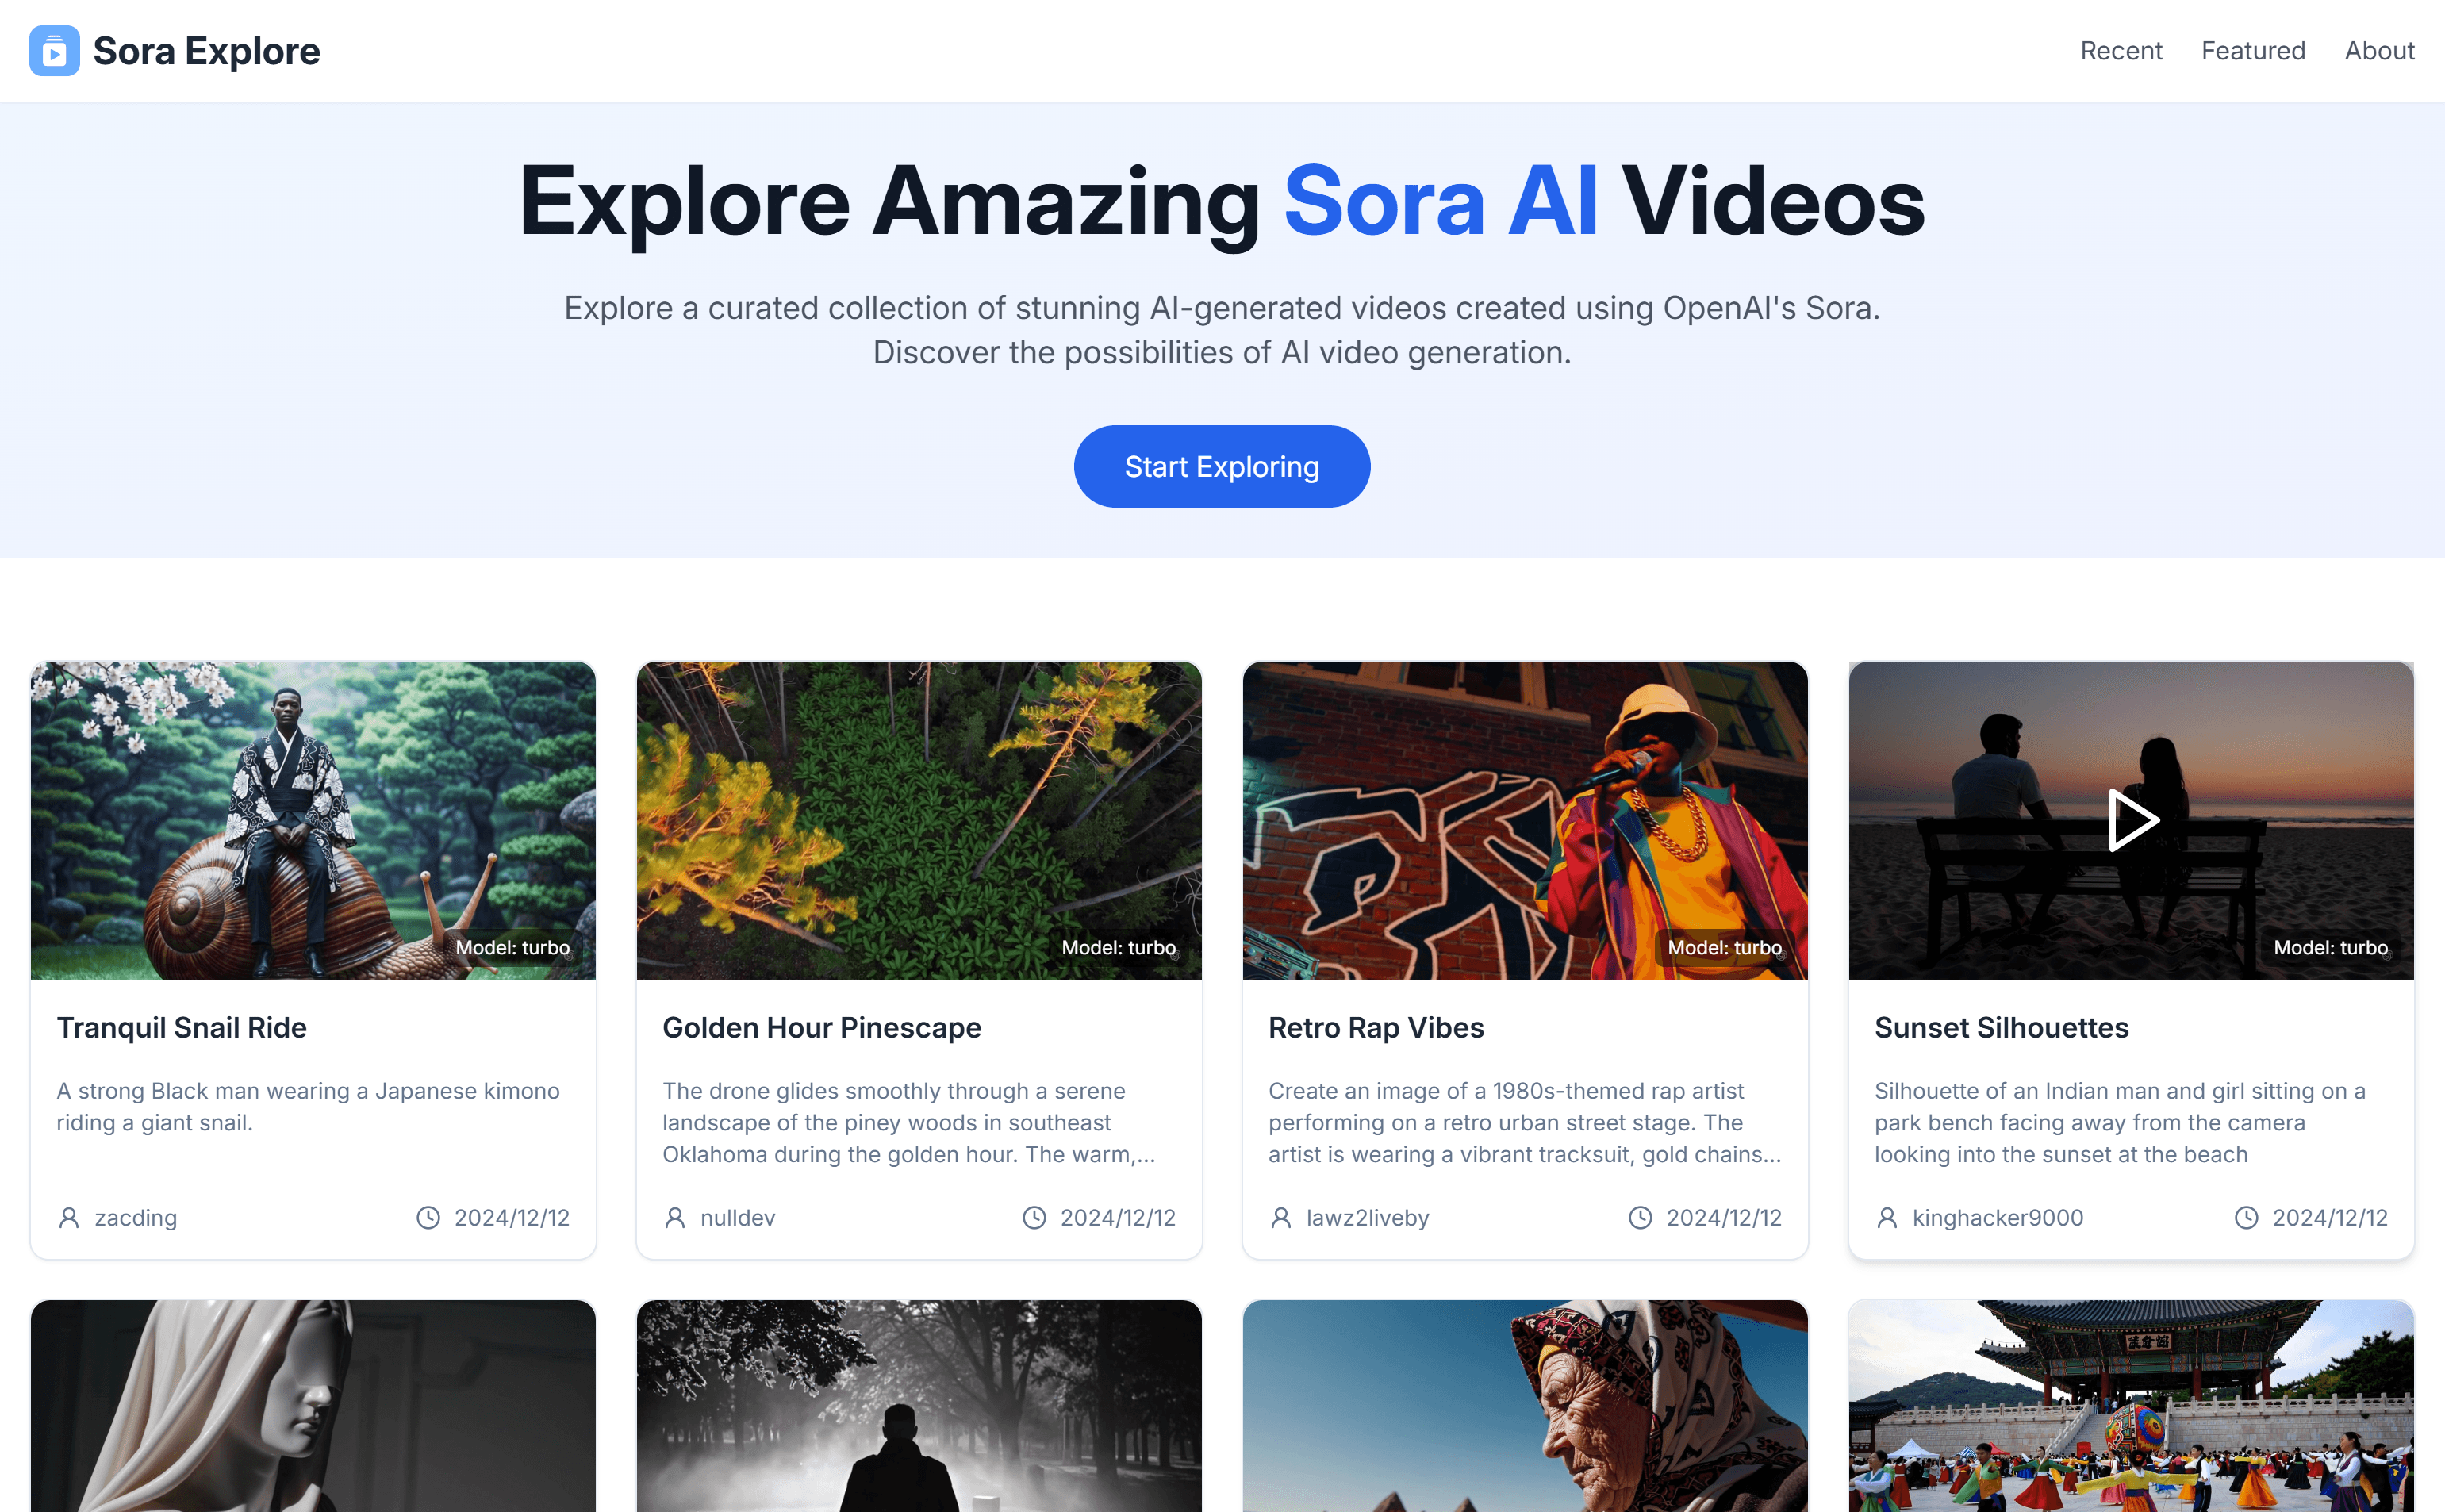Click the clock icon on Sunset Silhouettes card
Screen dimensions: 2445x1512
[x=2246, y=1217]
